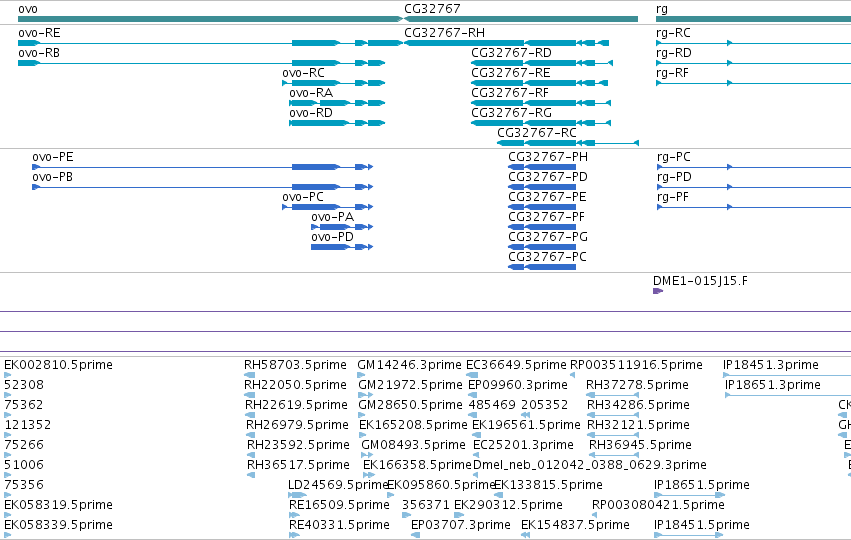Select the RP003080421.5prime EST label

[x=658, y=505]
